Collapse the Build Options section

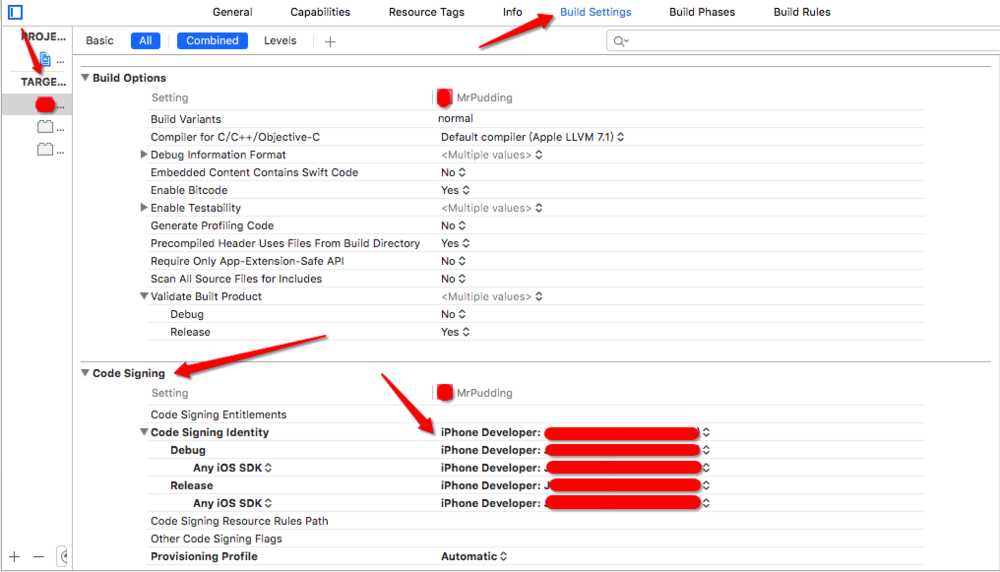tap(85, 77)
